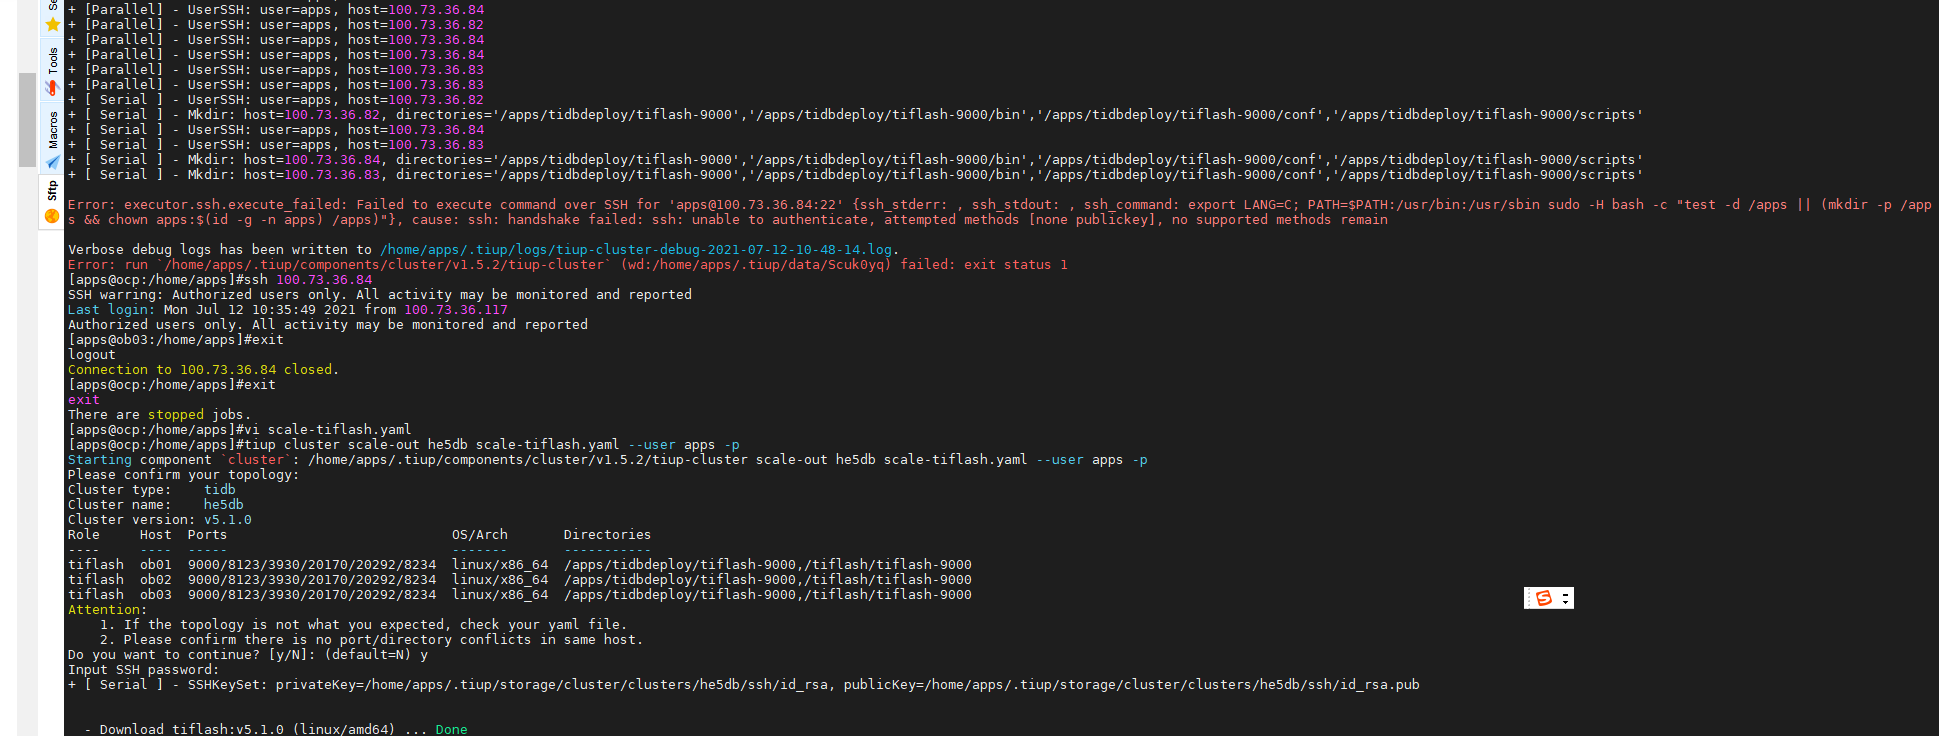
Task: Expand the Sogou toolbar dropdown arrow
Action: (x=1566, y=602)
